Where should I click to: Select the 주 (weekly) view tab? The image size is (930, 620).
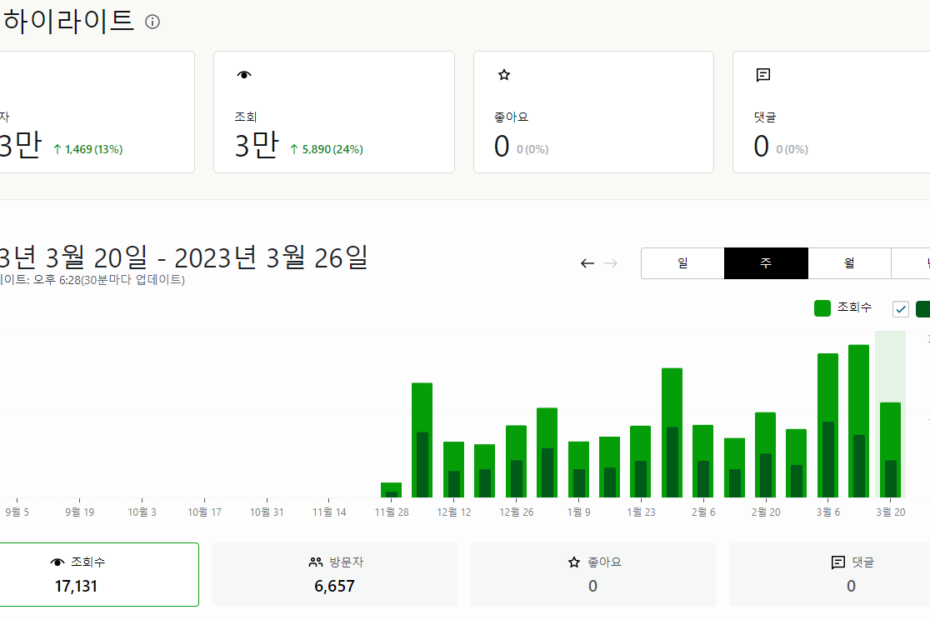(x=765, y=263)
